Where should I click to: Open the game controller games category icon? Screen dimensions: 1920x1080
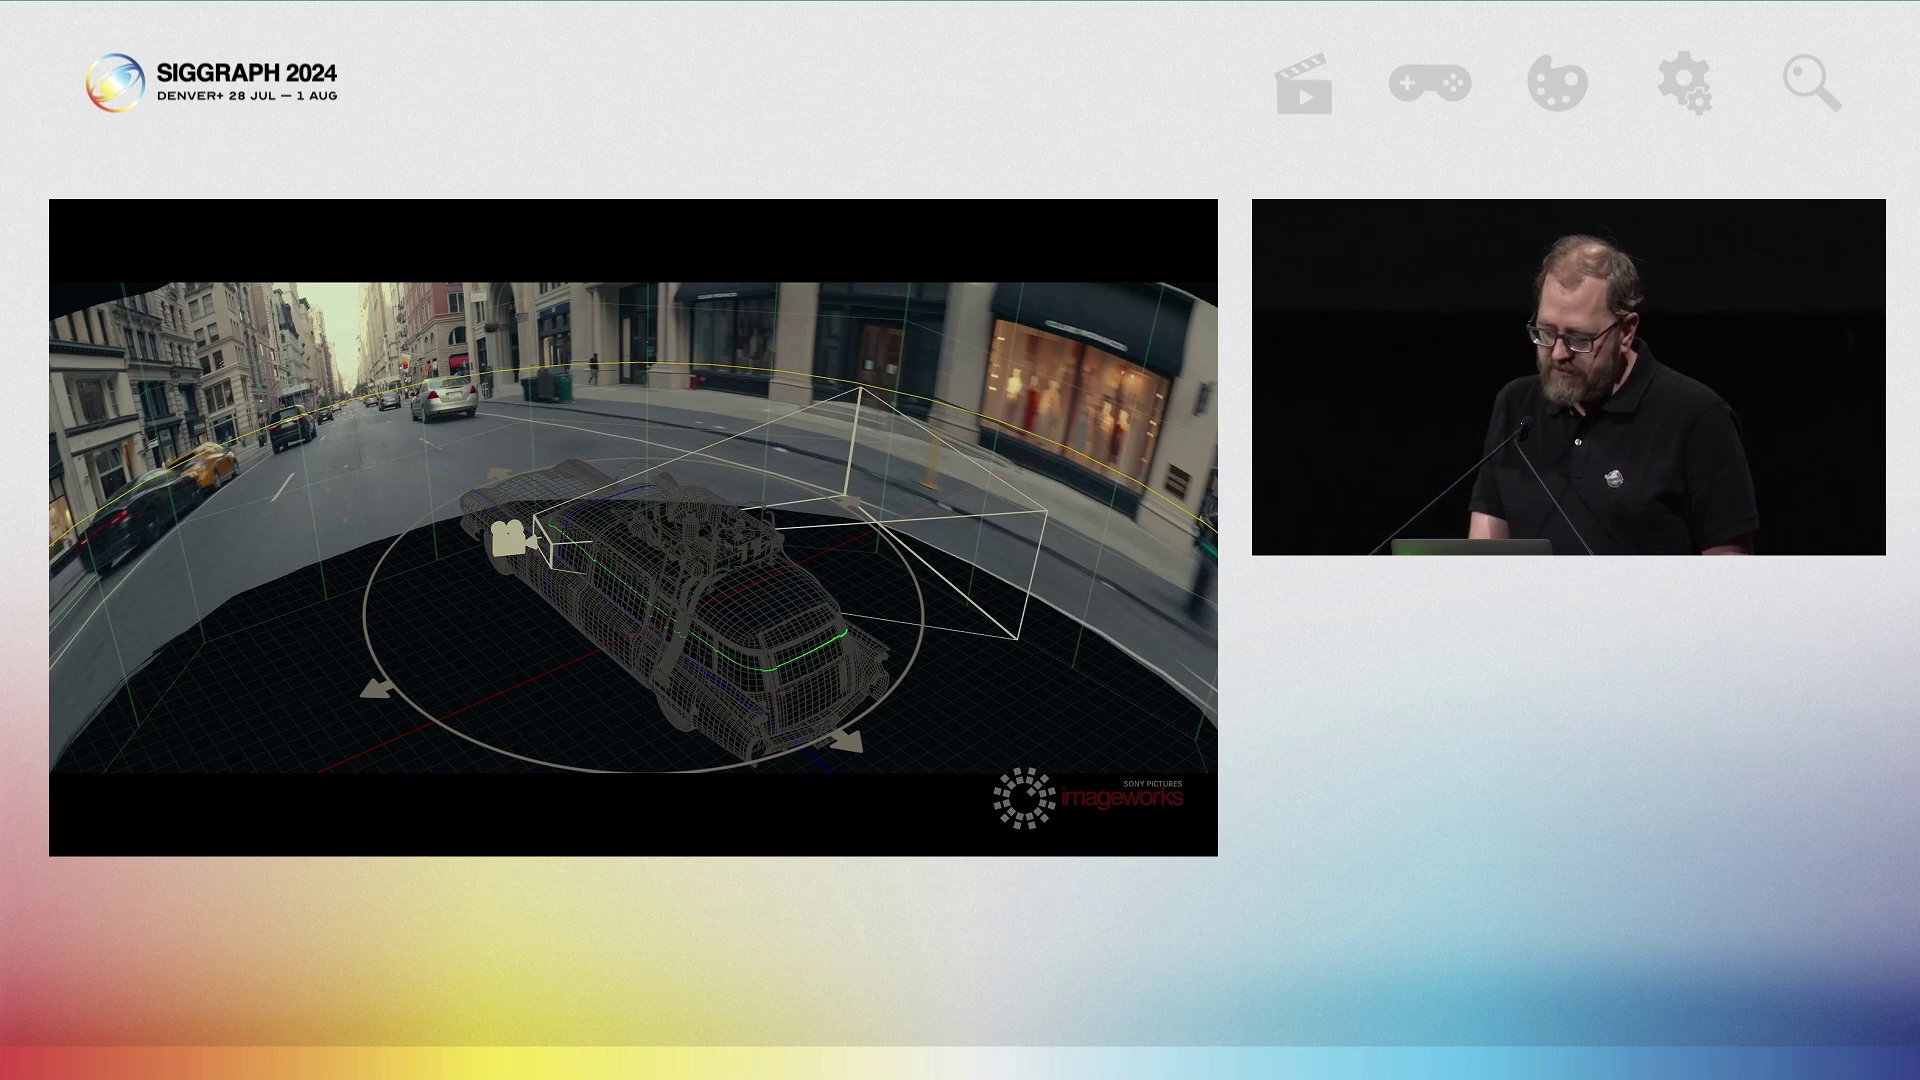tap(1430, 84)
